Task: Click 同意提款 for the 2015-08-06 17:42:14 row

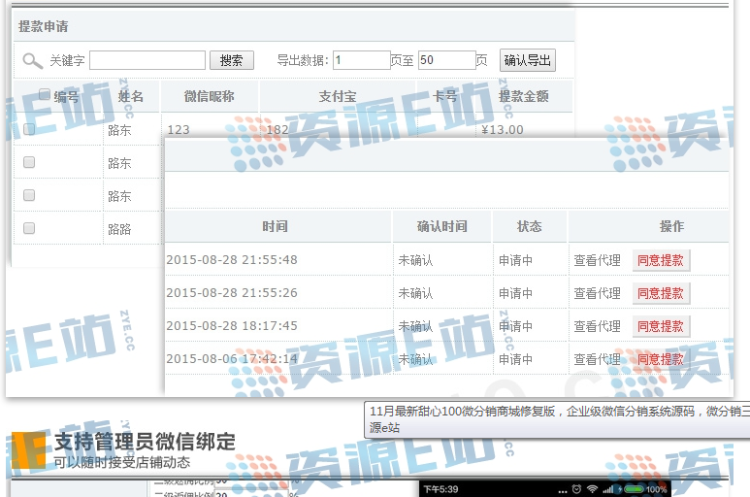Action: [661, 358]
